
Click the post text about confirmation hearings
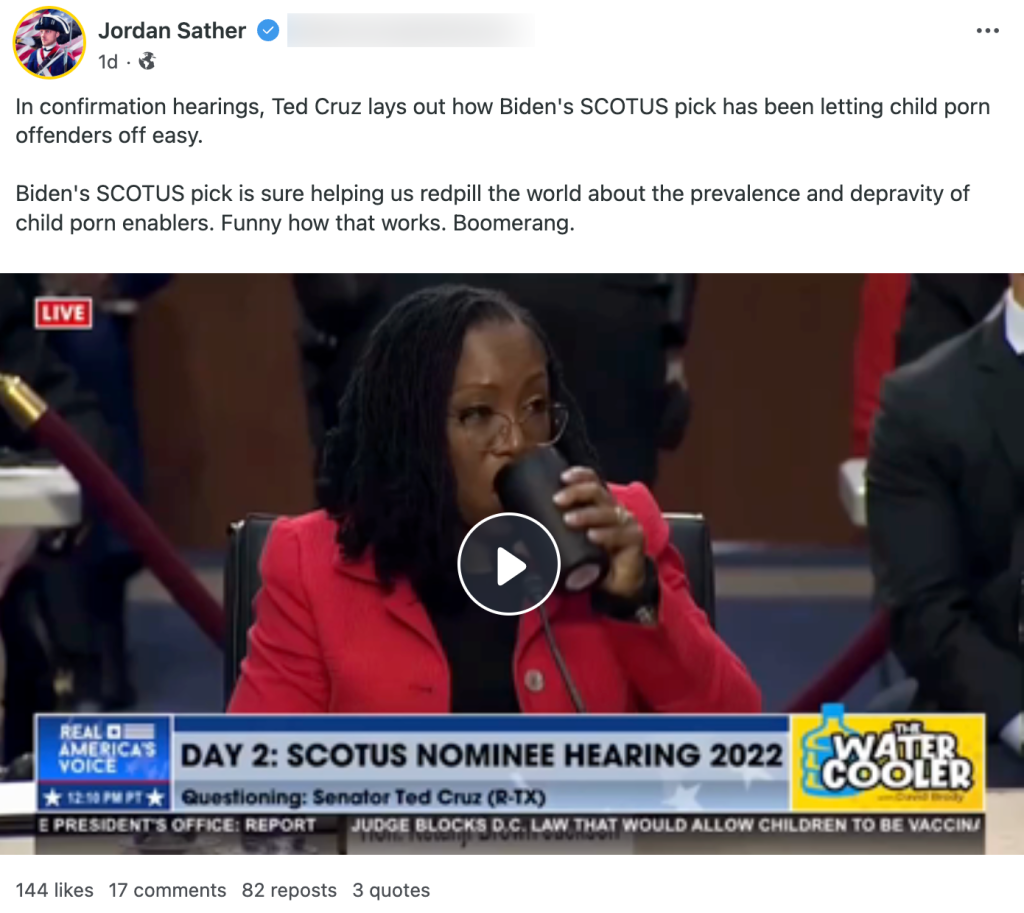click(503, 121)
